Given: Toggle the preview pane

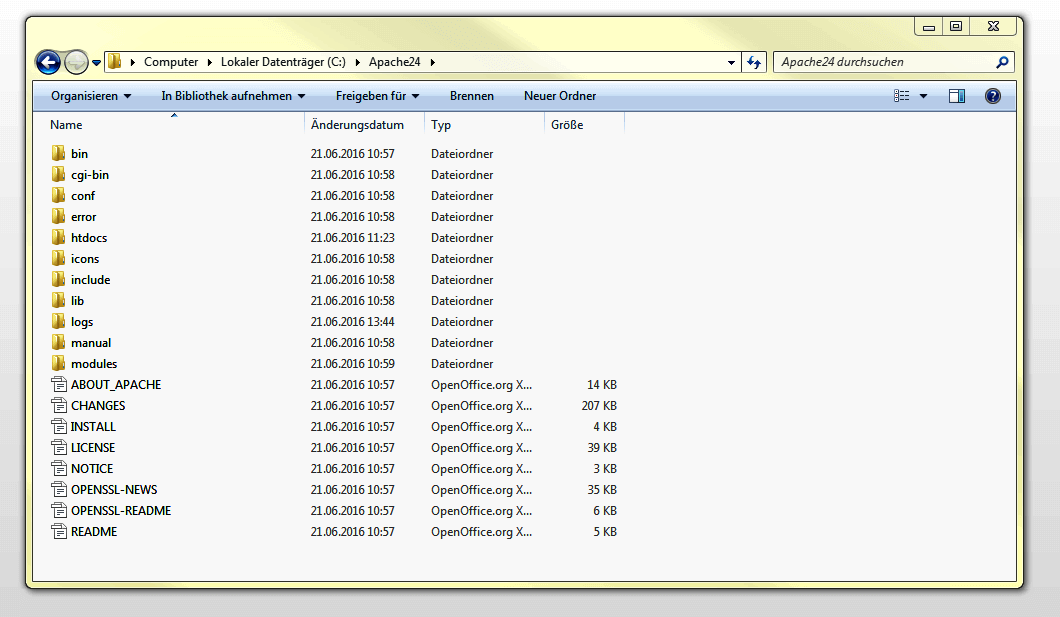Looking at the screenshot, I should point(956,95).
